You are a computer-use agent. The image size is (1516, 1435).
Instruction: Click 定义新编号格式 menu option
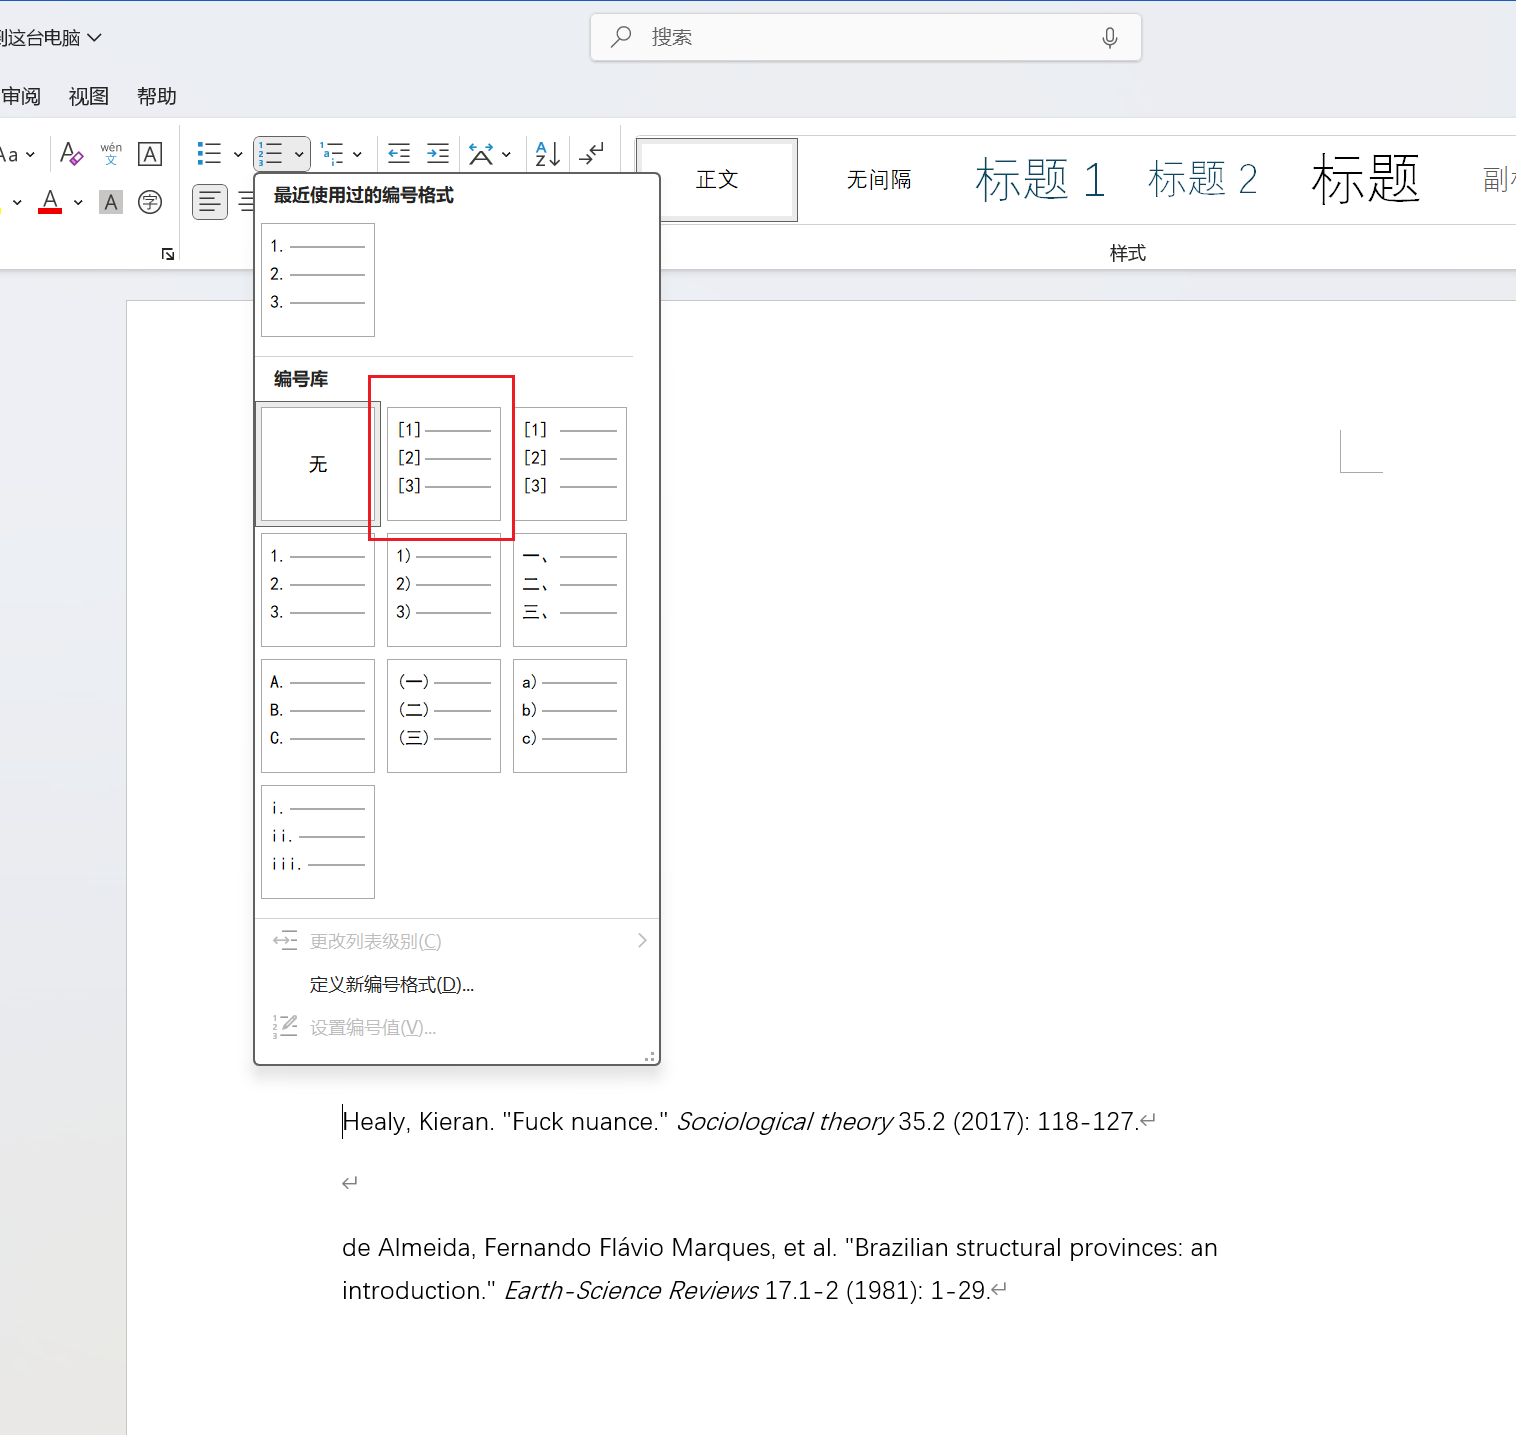pyautogui.click(x=391, y=985)
